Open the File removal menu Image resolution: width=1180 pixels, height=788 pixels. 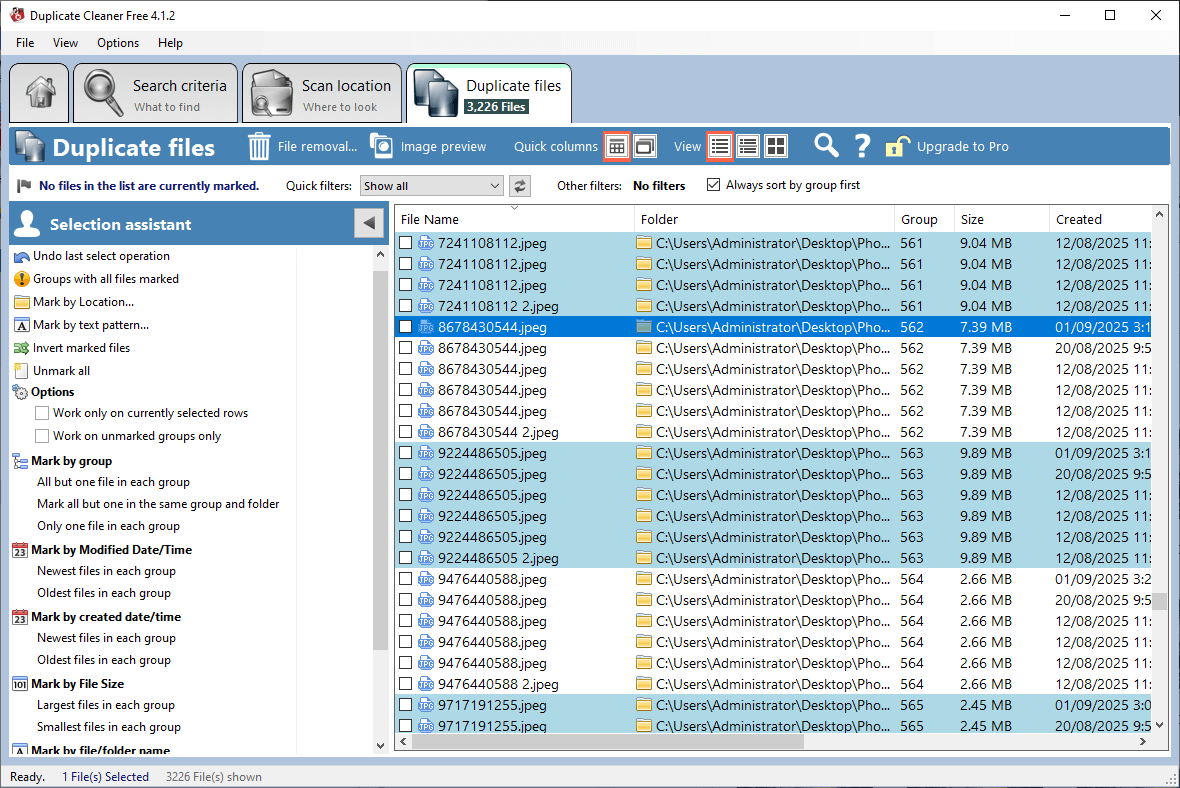(303, 146)
